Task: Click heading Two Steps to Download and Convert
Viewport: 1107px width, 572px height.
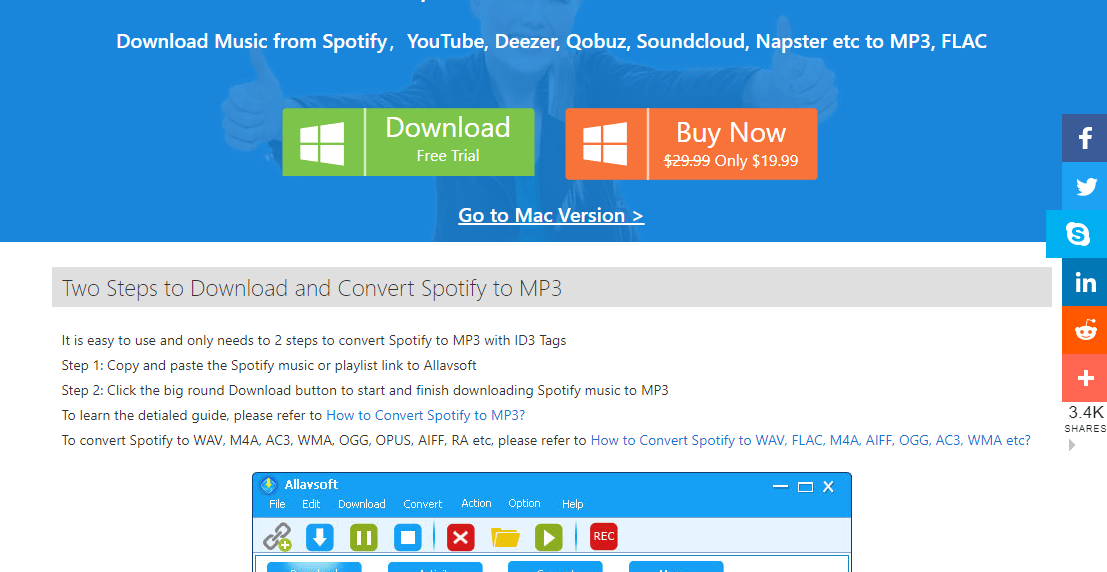Action: [x=312, y=288]
